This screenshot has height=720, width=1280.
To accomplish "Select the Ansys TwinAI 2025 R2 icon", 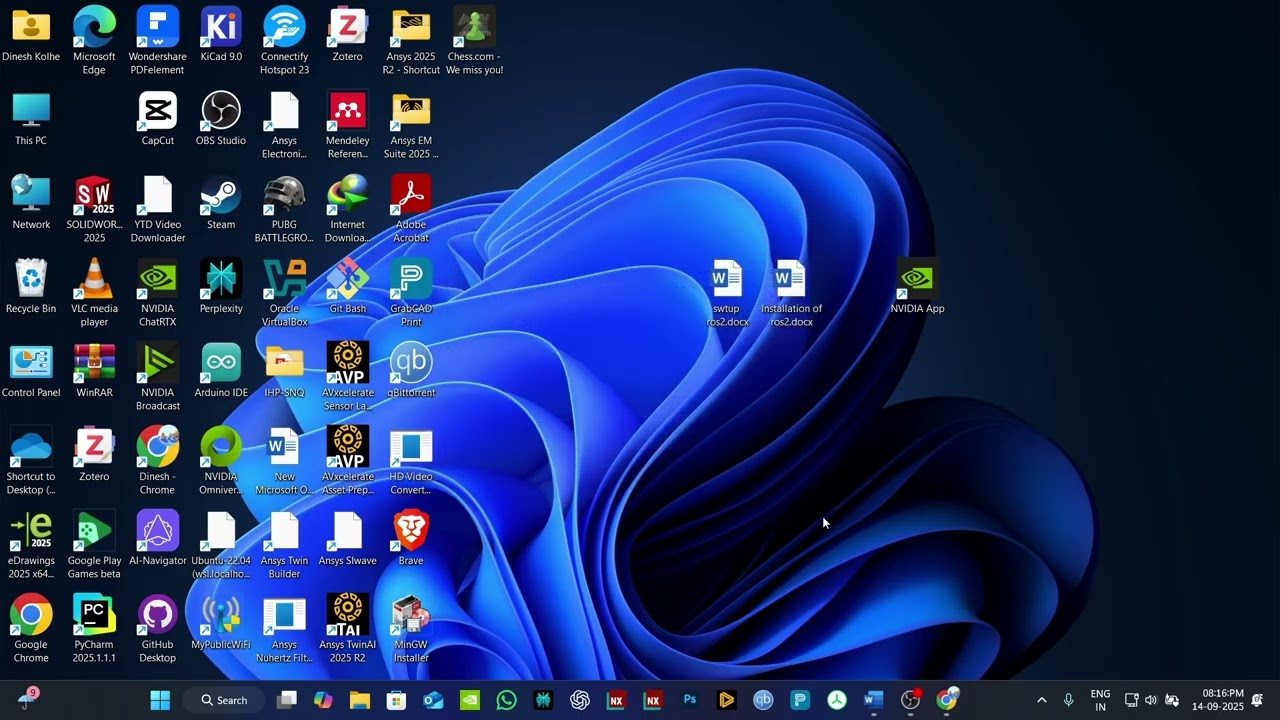I will pos(347,630).
